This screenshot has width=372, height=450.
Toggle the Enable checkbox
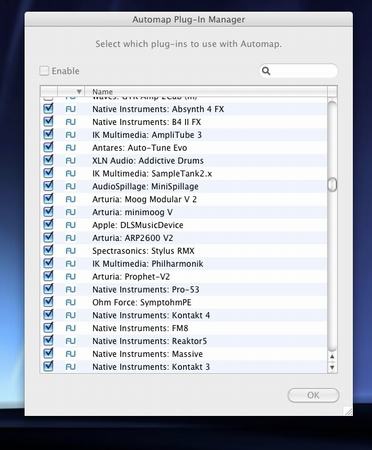point(44,71)
